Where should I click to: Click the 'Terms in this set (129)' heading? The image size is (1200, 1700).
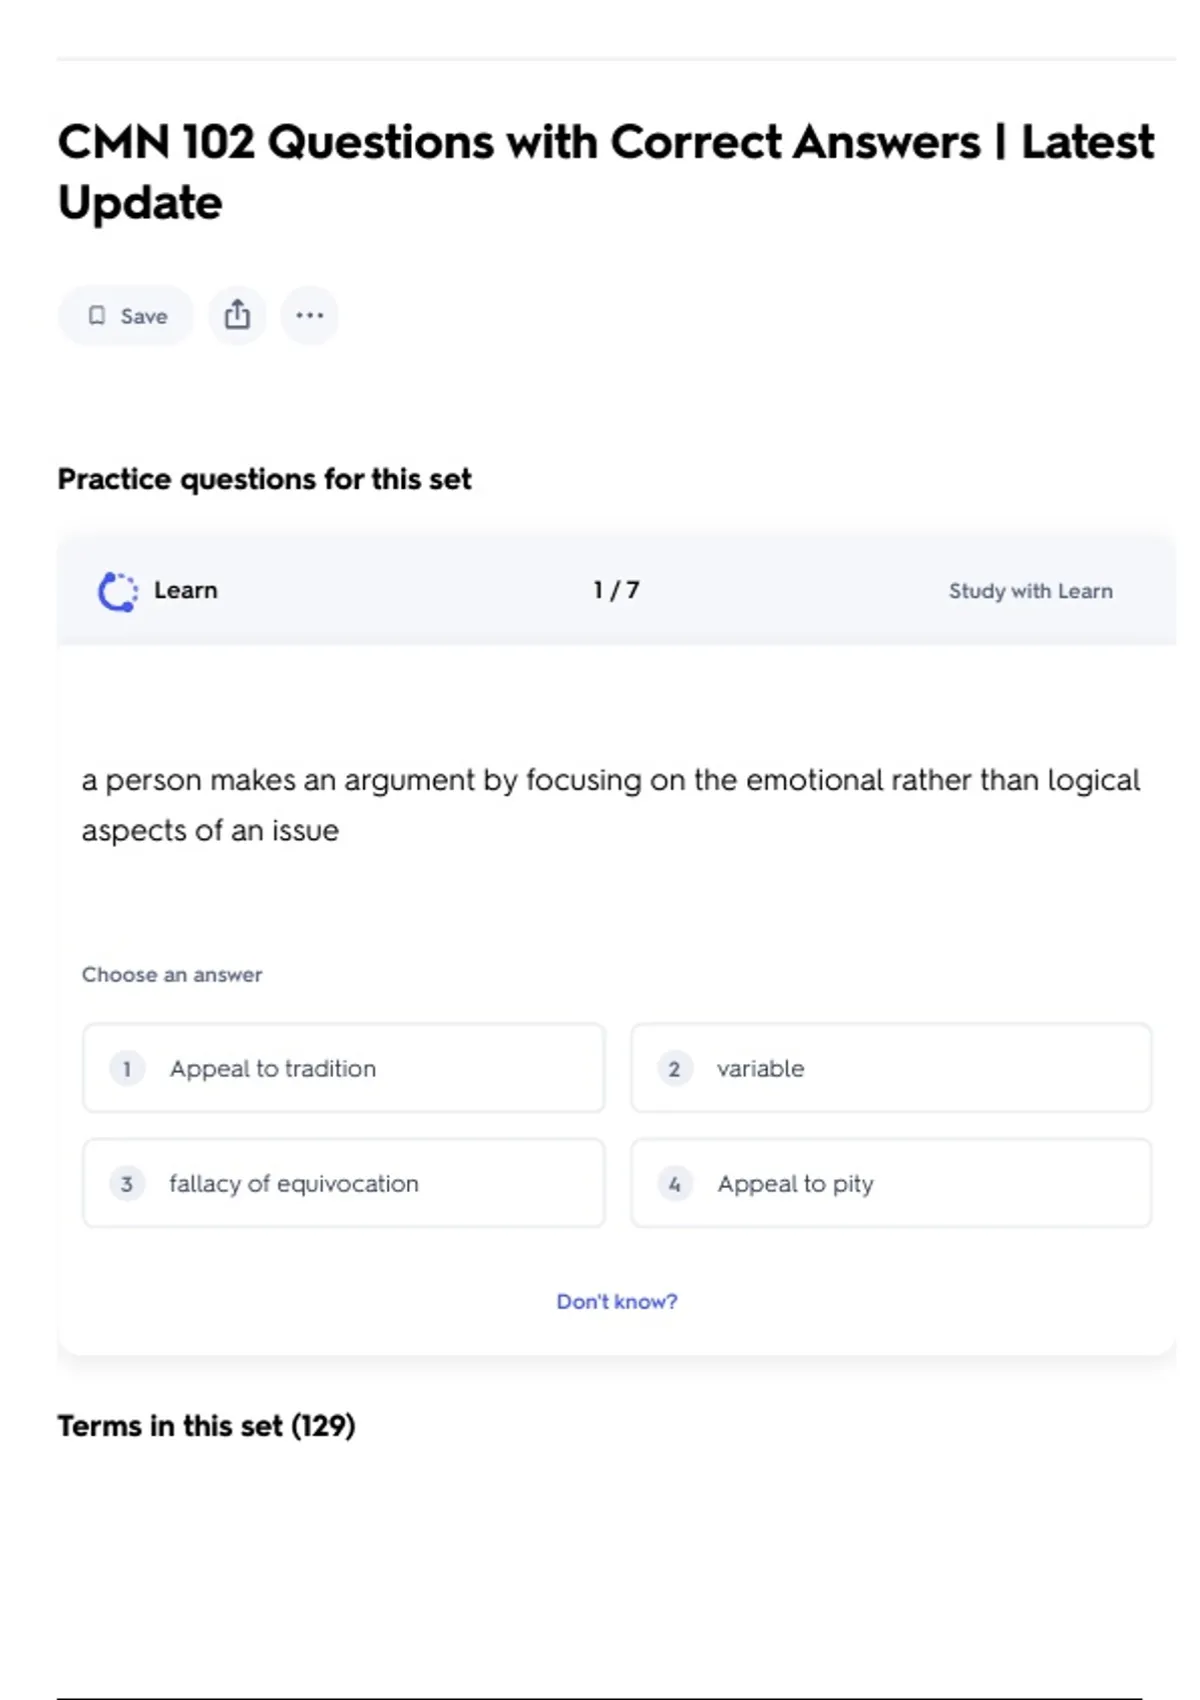(x=206, y=1425)
